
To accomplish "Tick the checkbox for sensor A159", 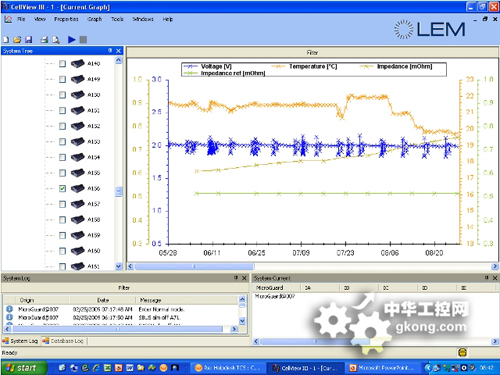I will pyautogui.click(x=62, y=235).
